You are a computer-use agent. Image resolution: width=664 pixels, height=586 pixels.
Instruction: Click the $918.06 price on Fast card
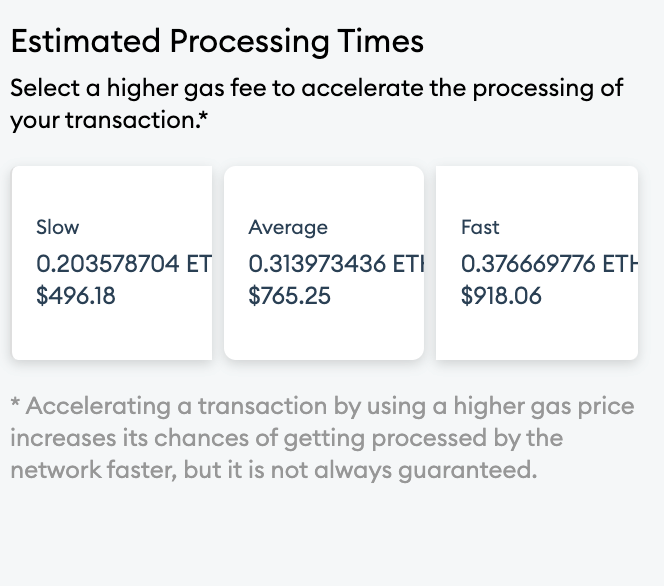502,296
